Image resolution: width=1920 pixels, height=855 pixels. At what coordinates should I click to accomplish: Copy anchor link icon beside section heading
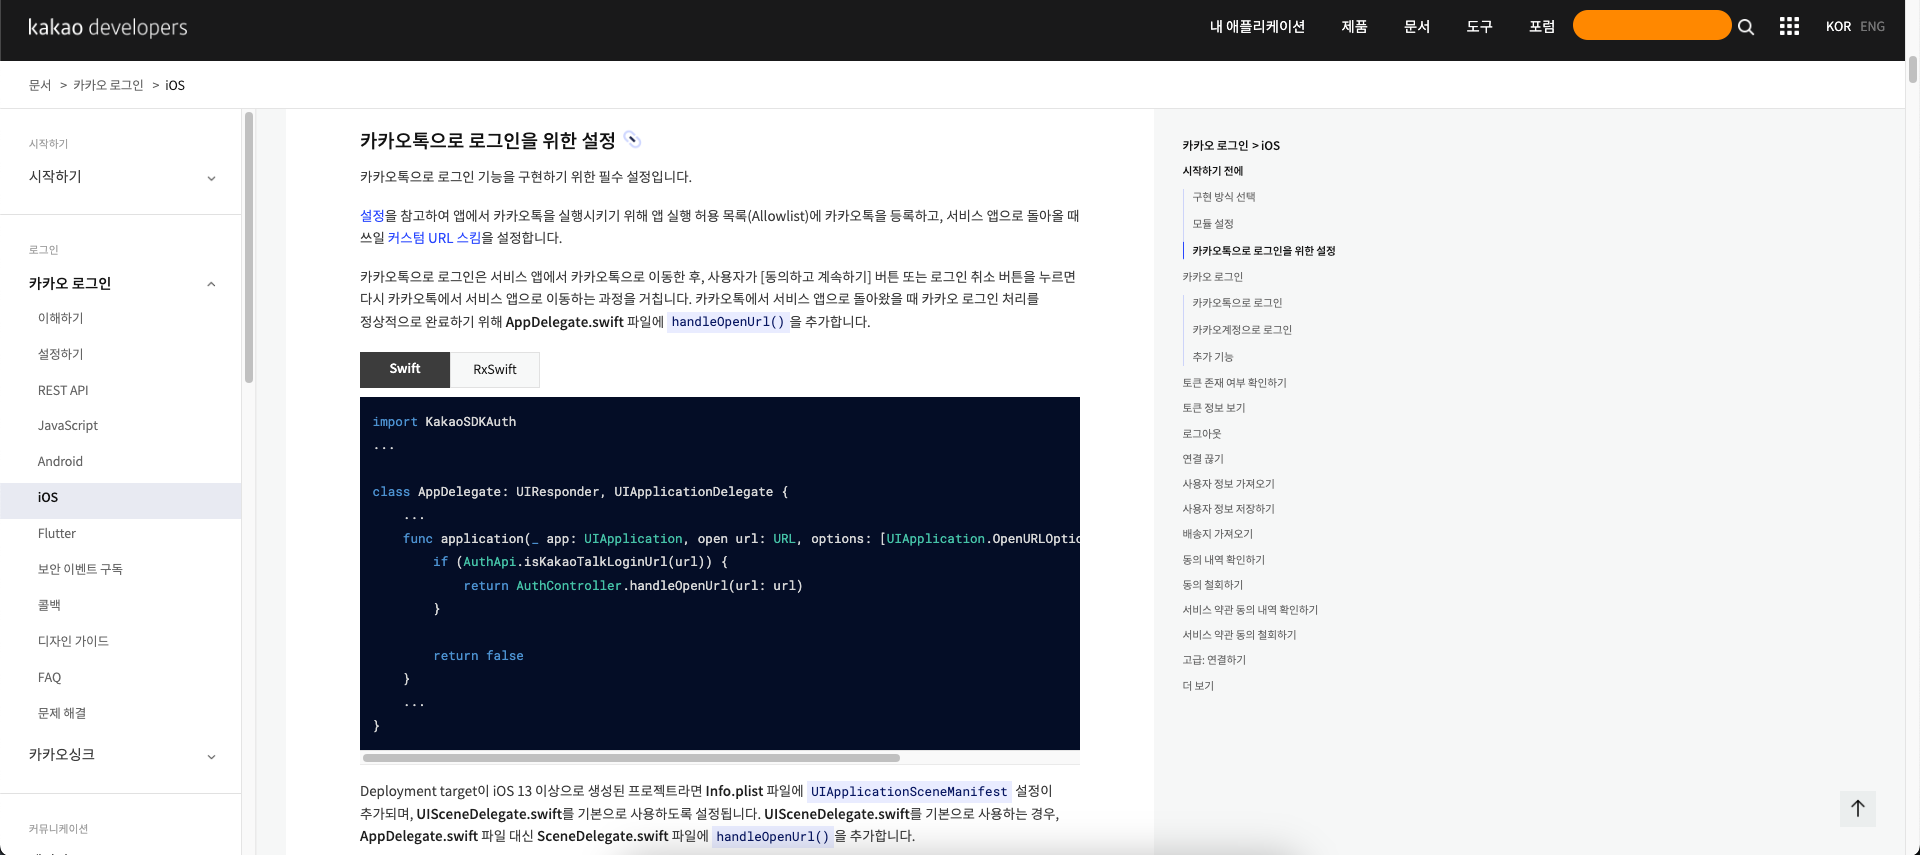632,140
